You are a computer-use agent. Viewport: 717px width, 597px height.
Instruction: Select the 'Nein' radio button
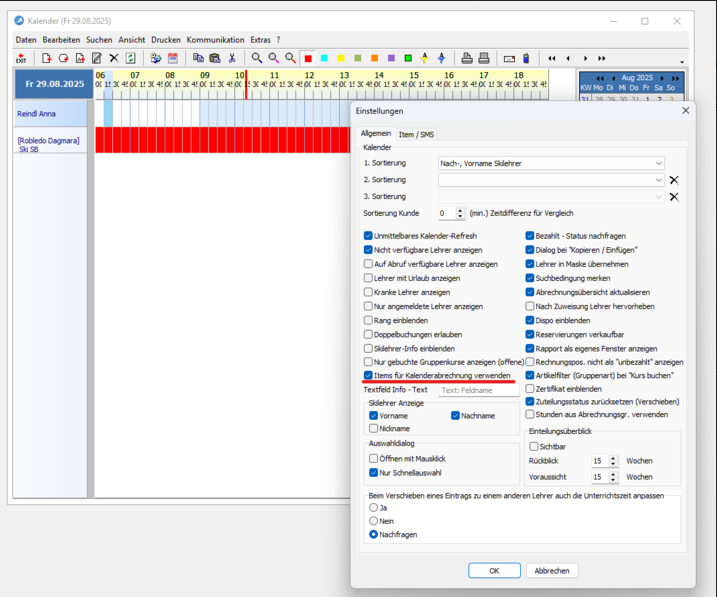click(374, 521)
